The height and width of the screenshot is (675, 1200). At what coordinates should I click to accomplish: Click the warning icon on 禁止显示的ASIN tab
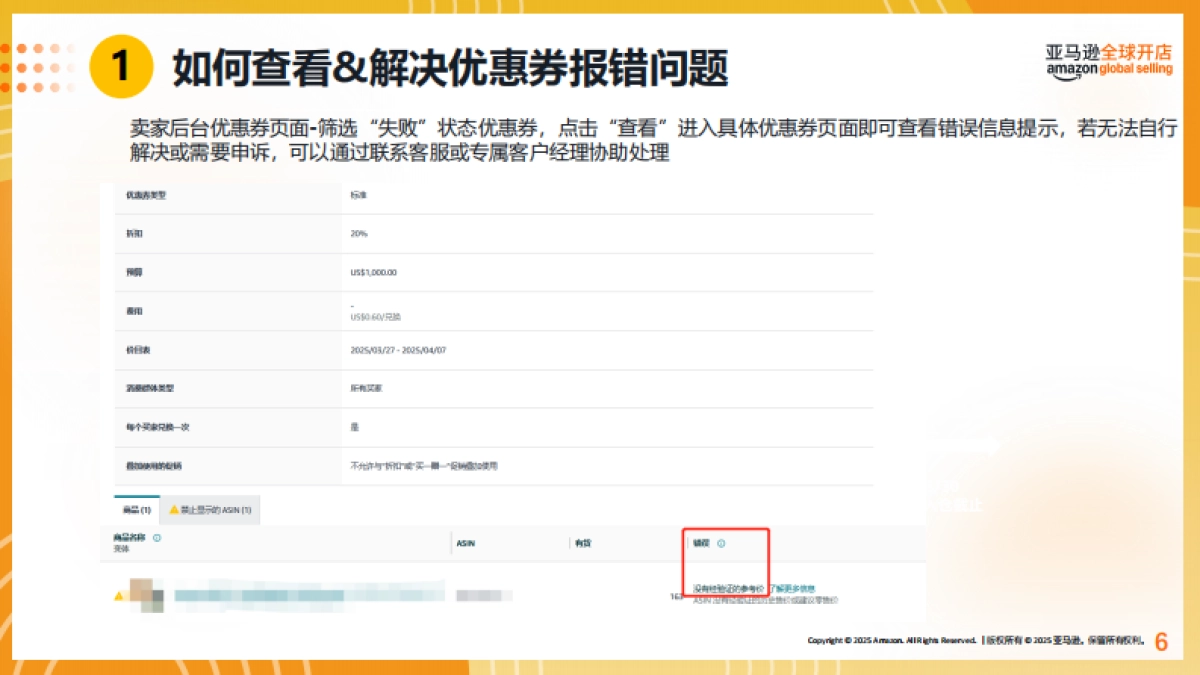point(173,510)
